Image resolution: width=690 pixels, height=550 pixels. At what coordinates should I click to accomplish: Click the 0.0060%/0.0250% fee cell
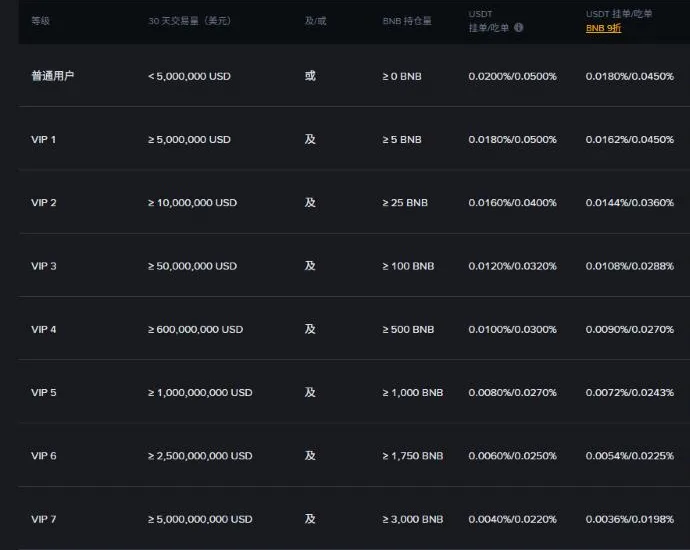[x=513, y=456]
